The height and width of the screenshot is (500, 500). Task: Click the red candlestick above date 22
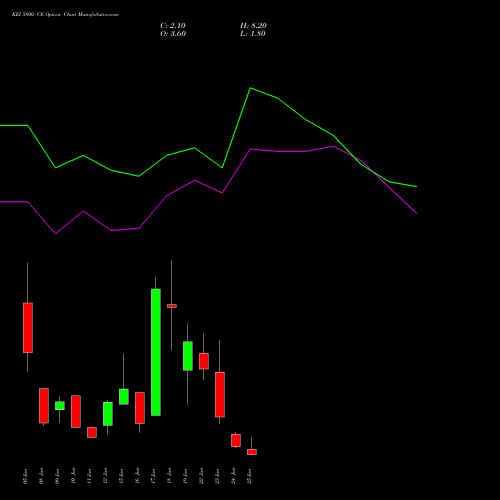coord(204,361)
